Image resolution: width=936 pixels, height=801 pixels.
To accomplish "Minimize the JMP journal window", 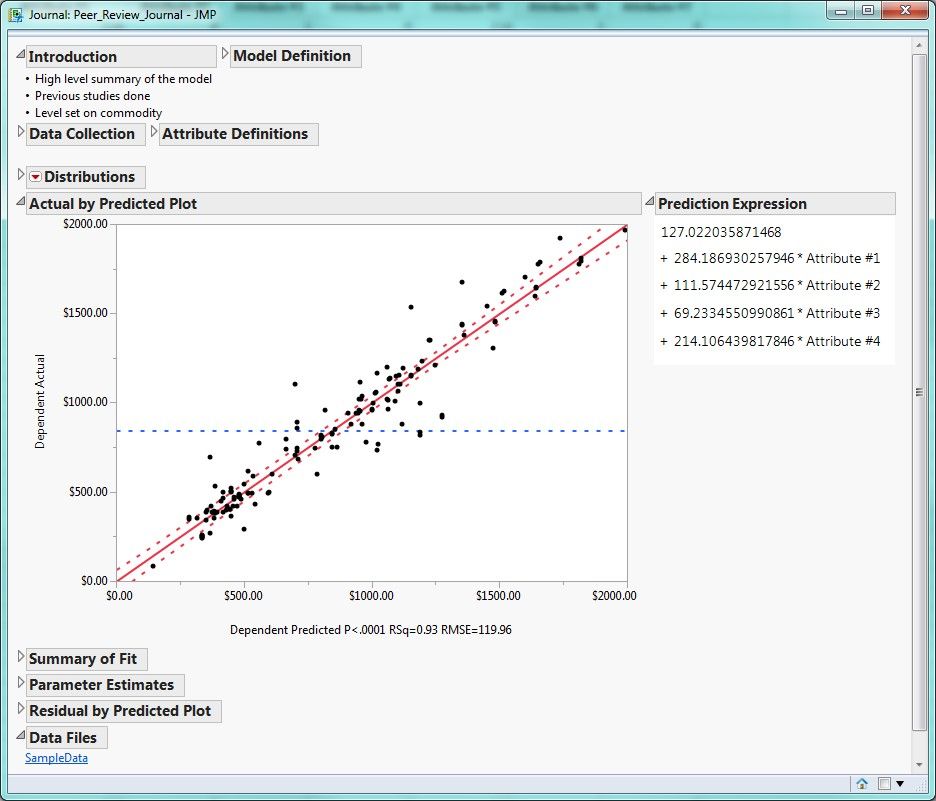I will (841, 11).
